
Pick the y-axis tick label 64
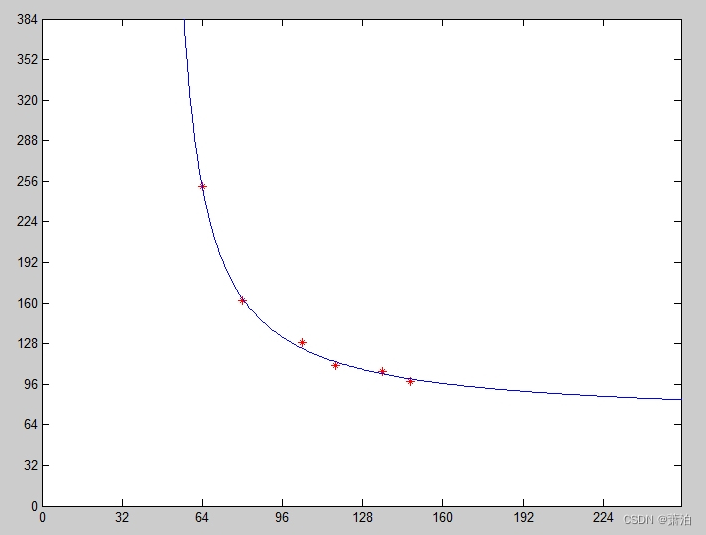click(31, 424)
